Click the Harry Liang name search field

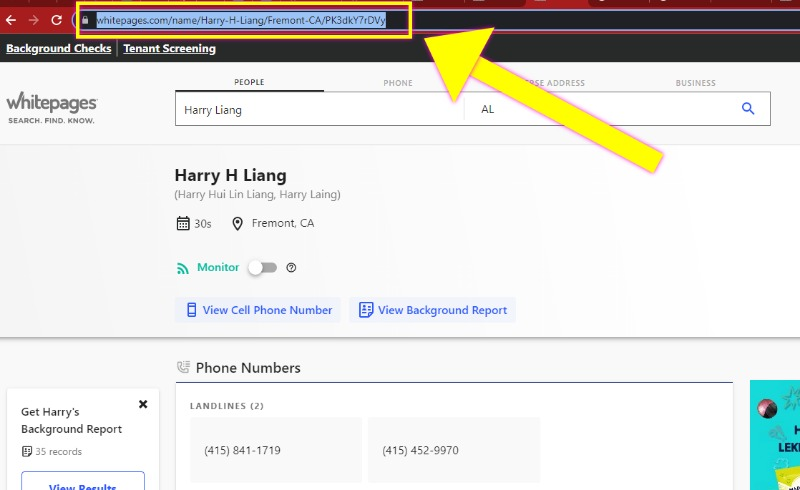[x=319, y=109]
